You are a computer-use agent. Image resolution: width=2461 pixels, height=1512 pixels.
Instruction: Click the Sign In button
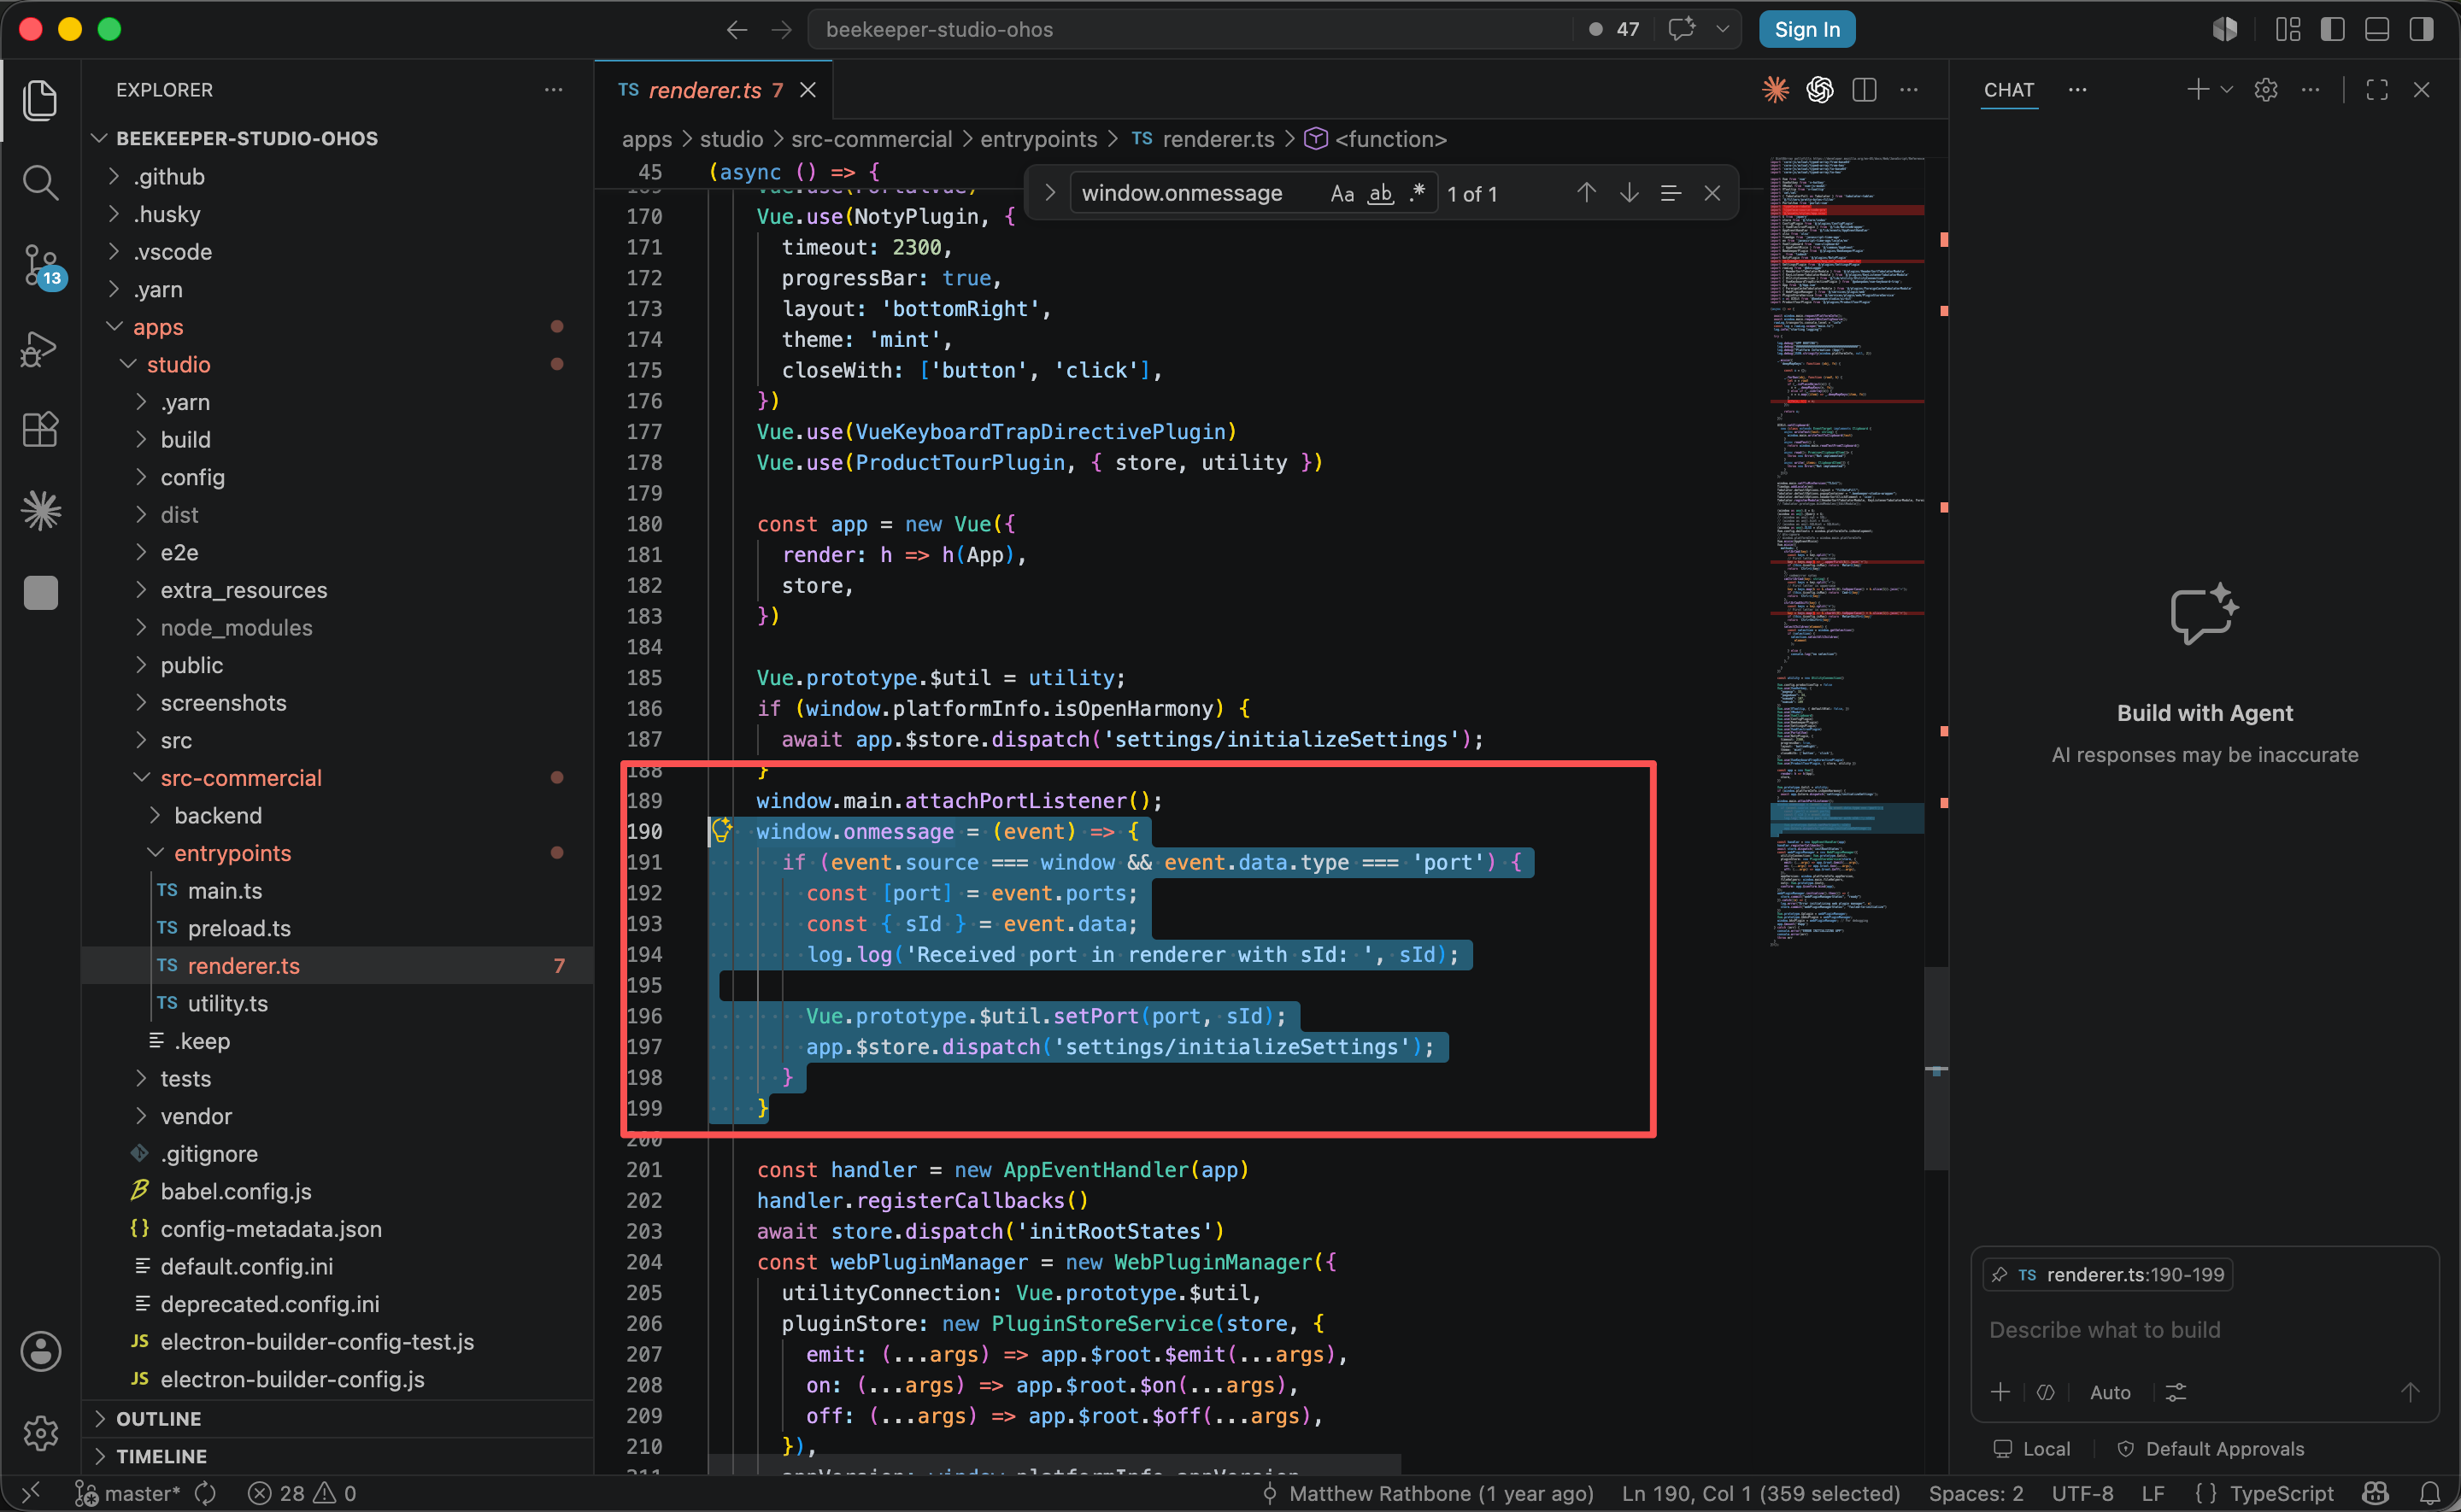1807,30
